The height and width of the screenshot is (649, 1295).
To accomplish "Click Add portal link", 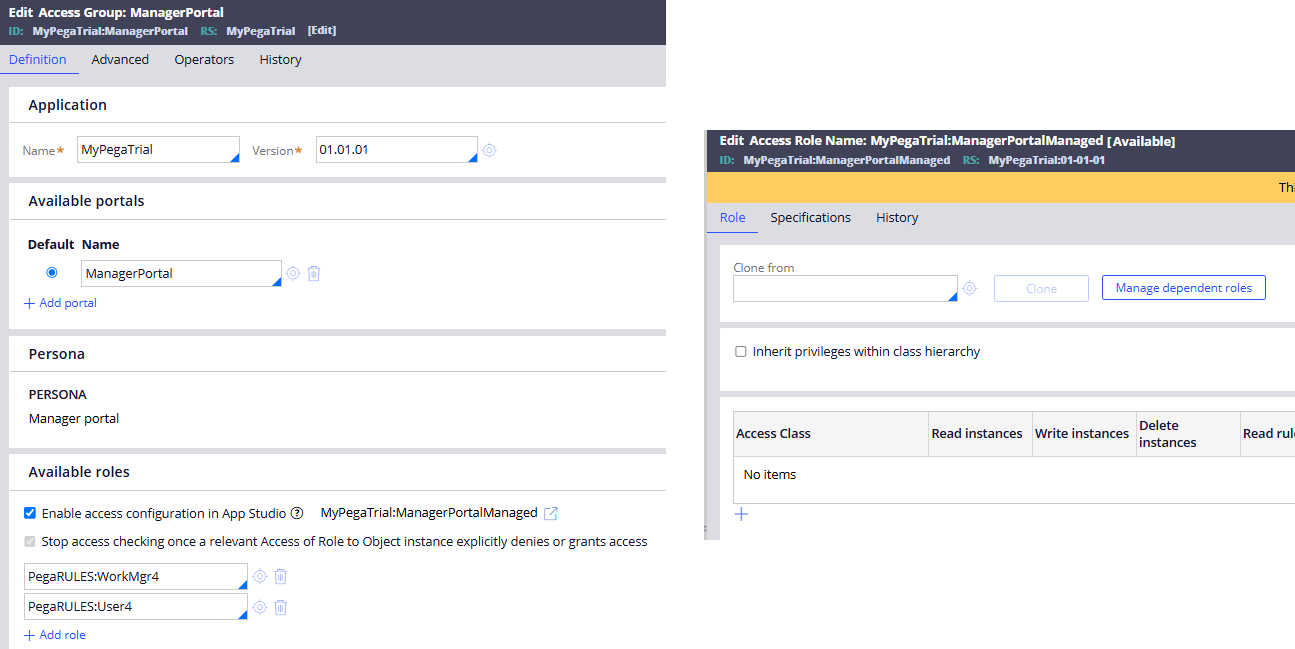I will (60, 303).
